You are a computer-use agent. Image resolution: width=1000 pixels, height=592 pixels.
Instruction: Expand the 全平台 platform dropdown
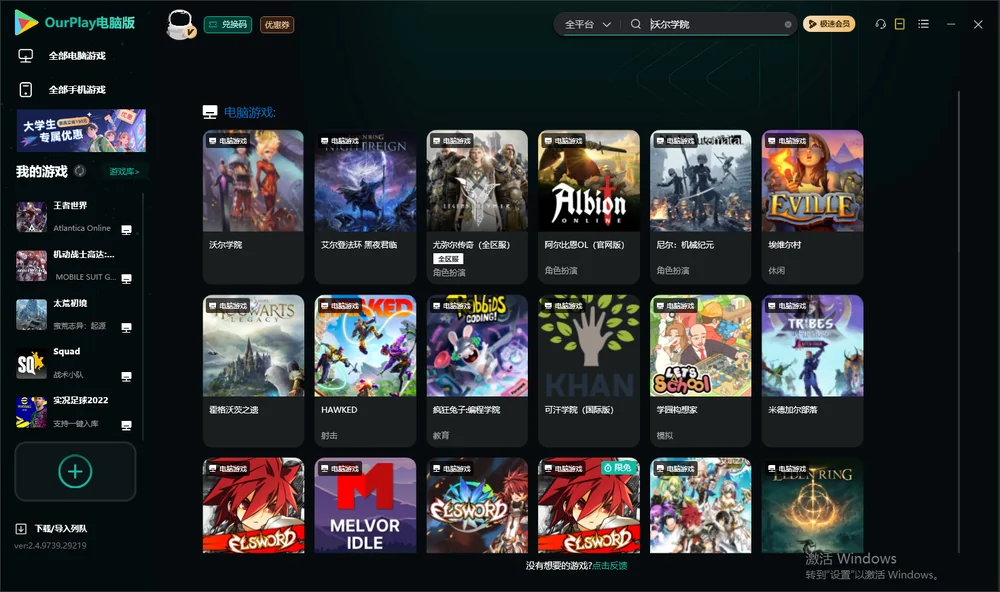point(587,24)
